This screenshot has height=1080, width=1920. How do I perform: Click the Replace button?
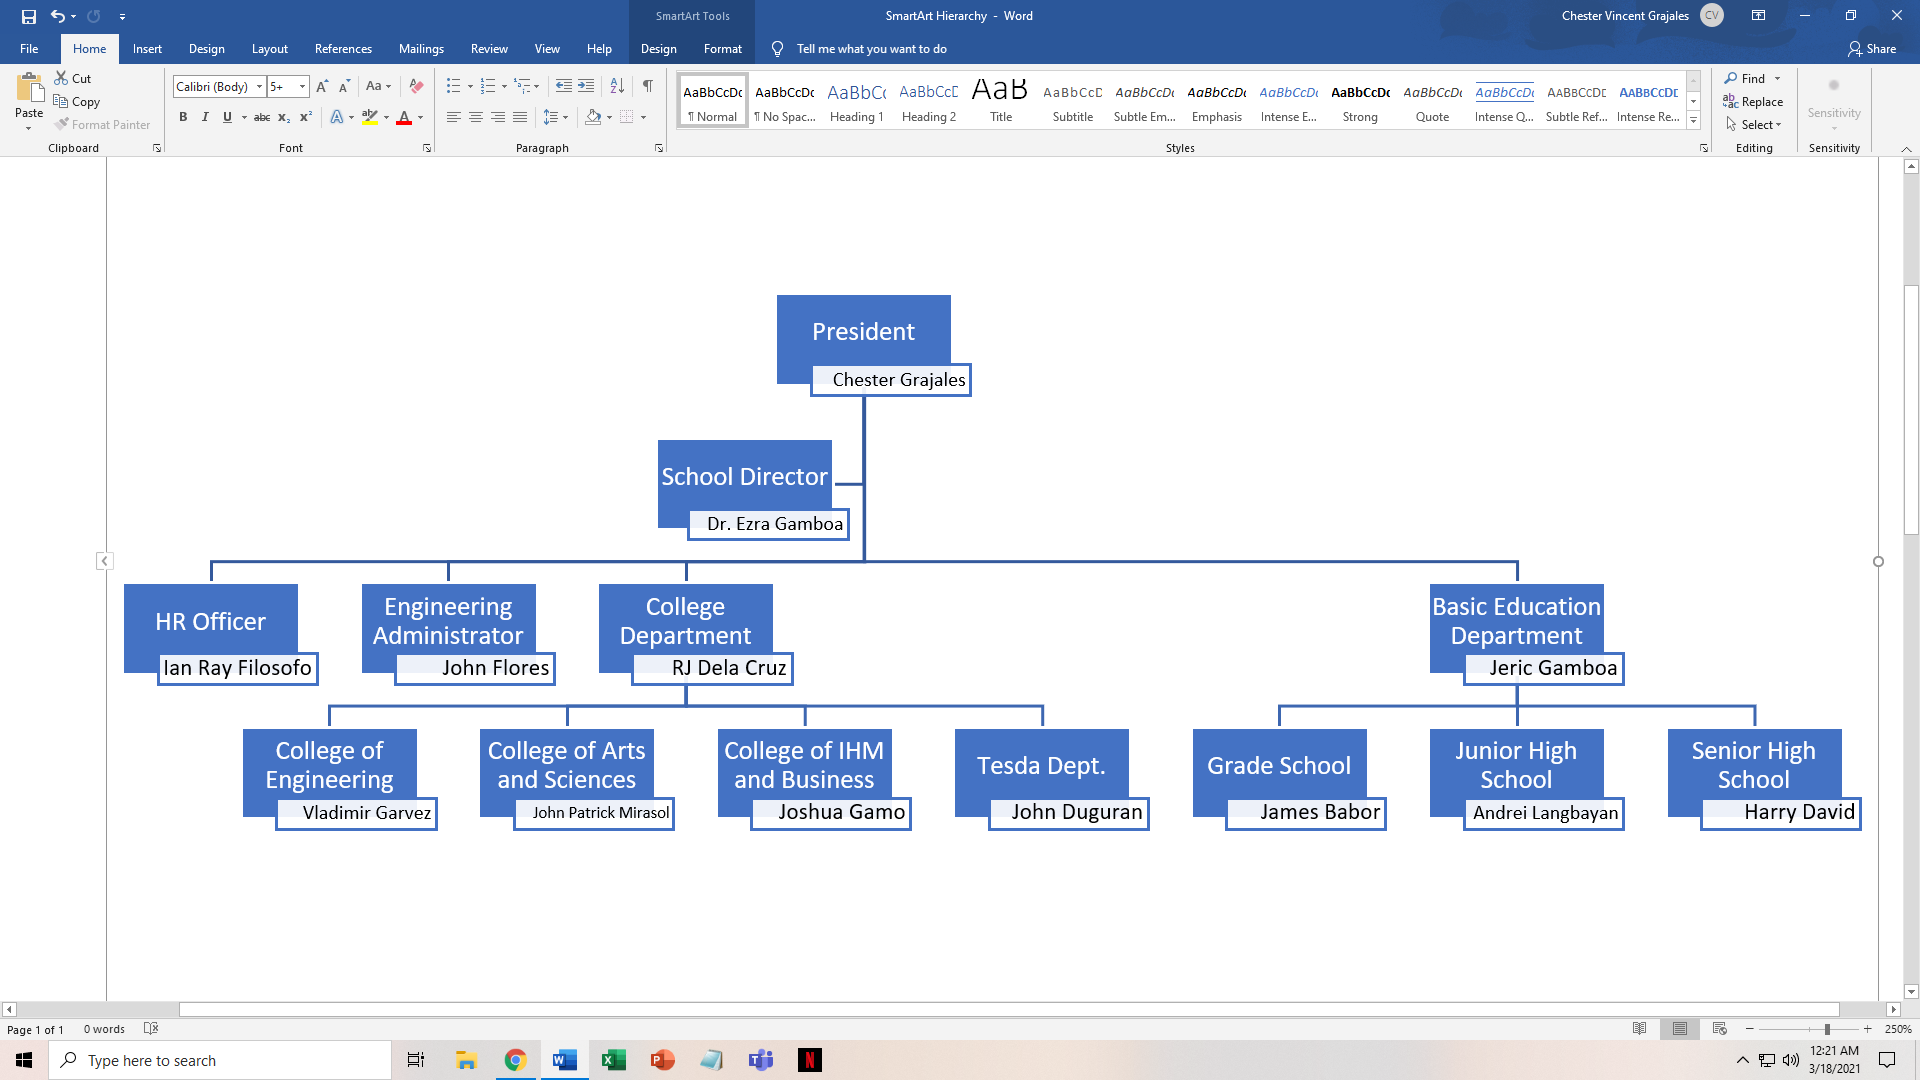click(x=1753, y=101)
